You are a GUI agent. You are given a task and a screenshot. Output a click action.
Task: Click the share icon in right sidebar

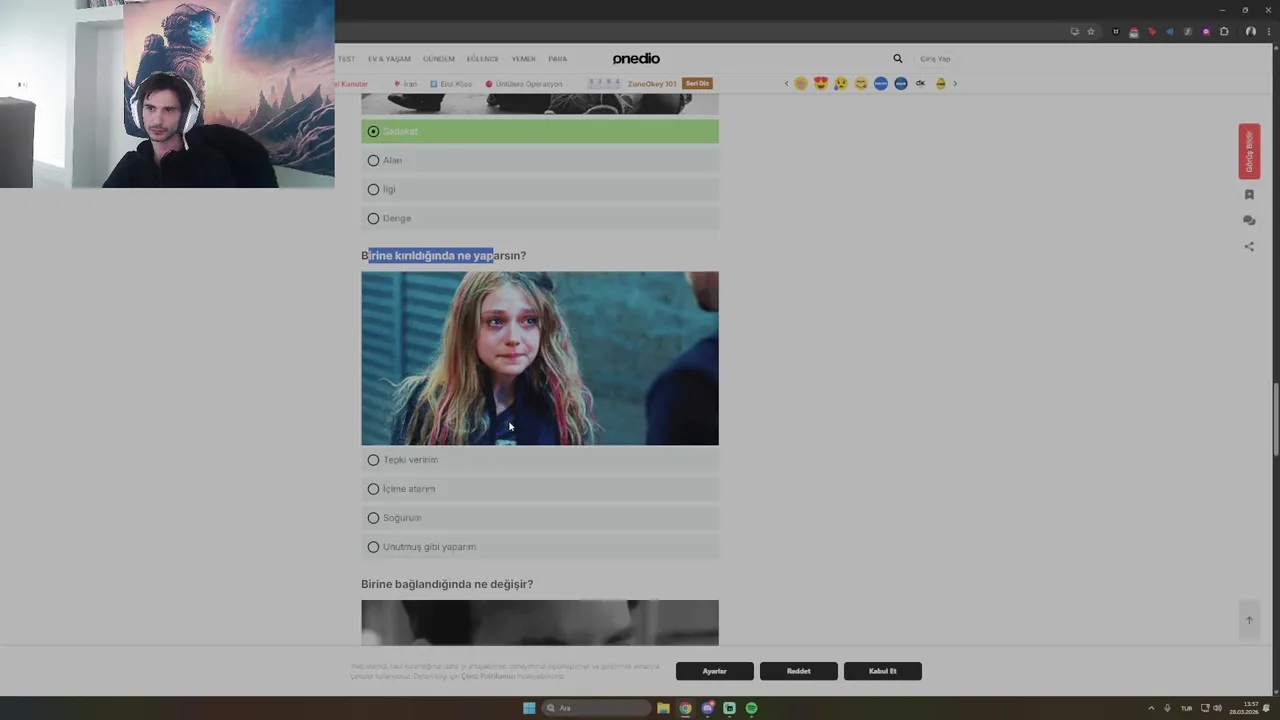1249,246
